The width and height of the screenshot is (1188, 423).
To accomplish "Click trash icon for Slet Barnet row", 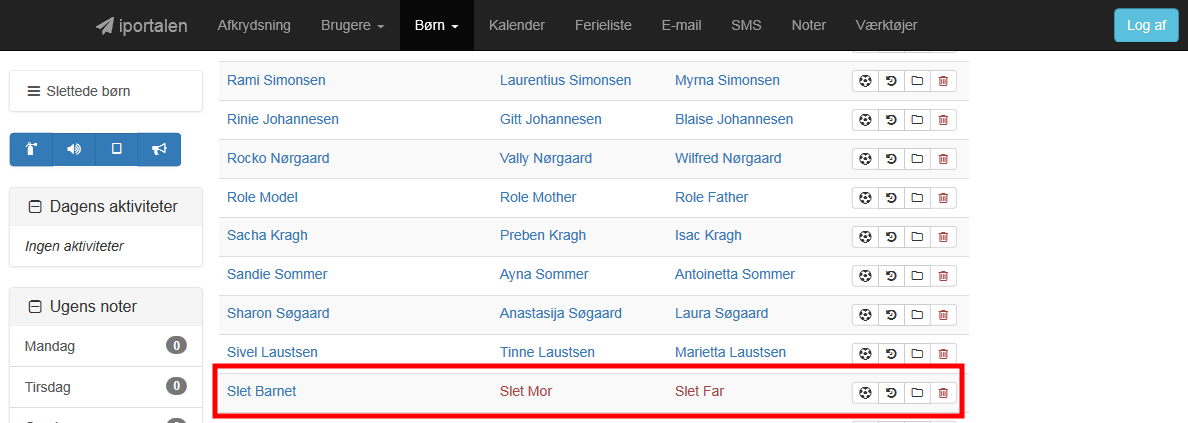I will [943, 393].
